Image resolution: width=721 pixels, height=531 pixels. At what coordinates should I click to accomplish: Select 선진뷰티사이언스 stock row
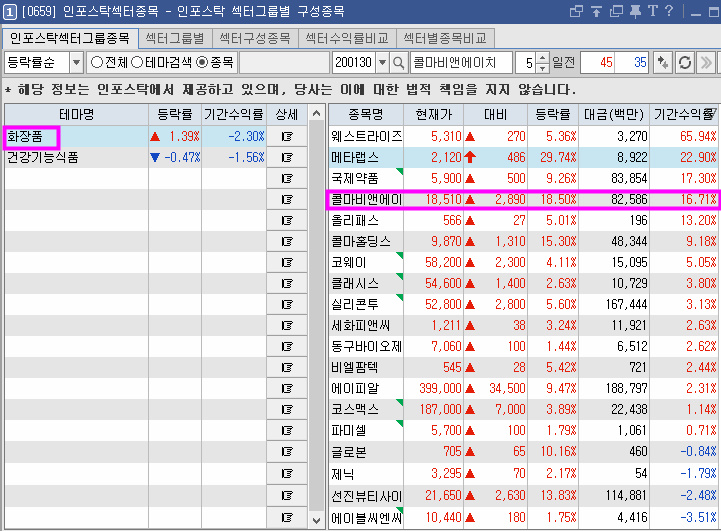coord(523,496)
